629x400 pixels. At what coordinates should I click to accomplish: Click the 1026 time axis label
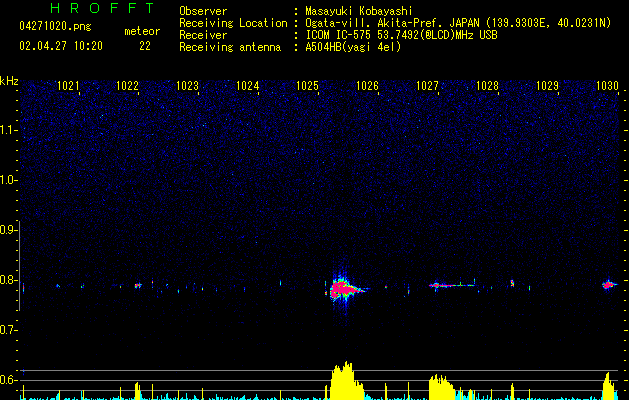[367, 86]
